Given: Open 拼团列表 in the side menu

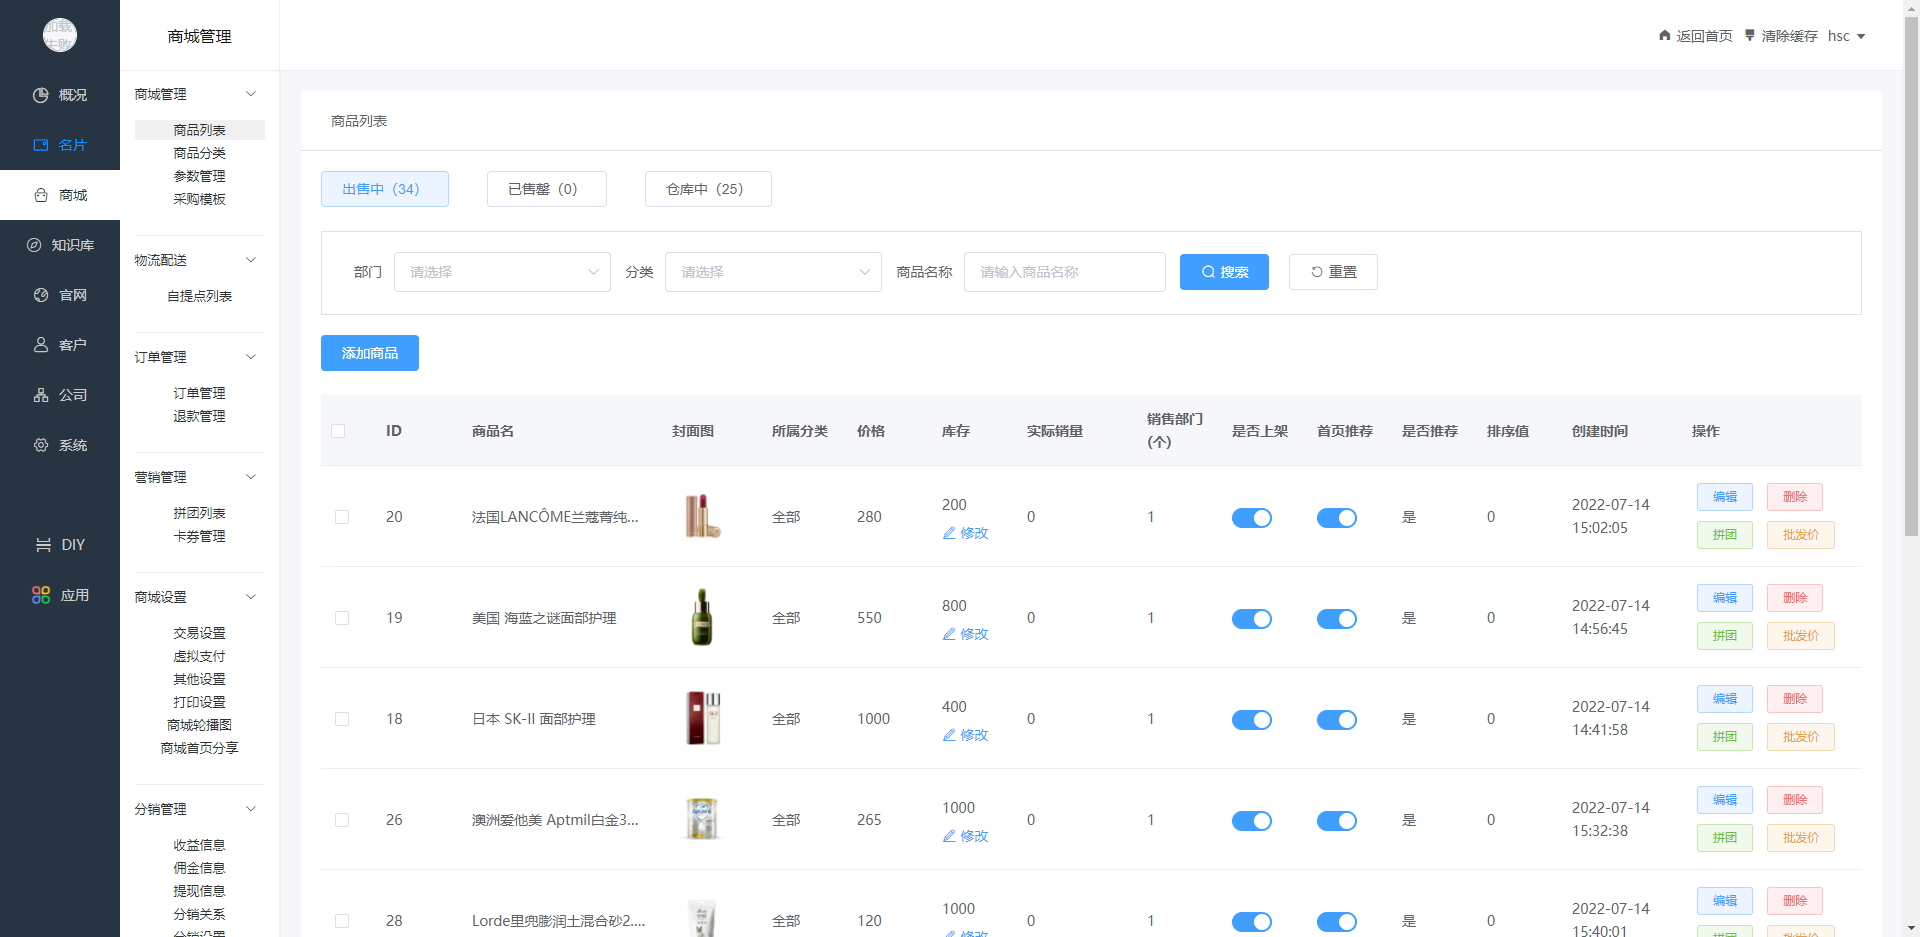Looking at the screenshot, I should 199,513.
